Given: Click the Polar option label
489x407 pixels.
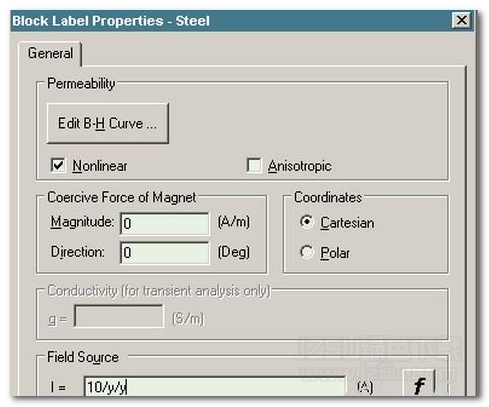Looking at the screenshot, I should [335, 253].
